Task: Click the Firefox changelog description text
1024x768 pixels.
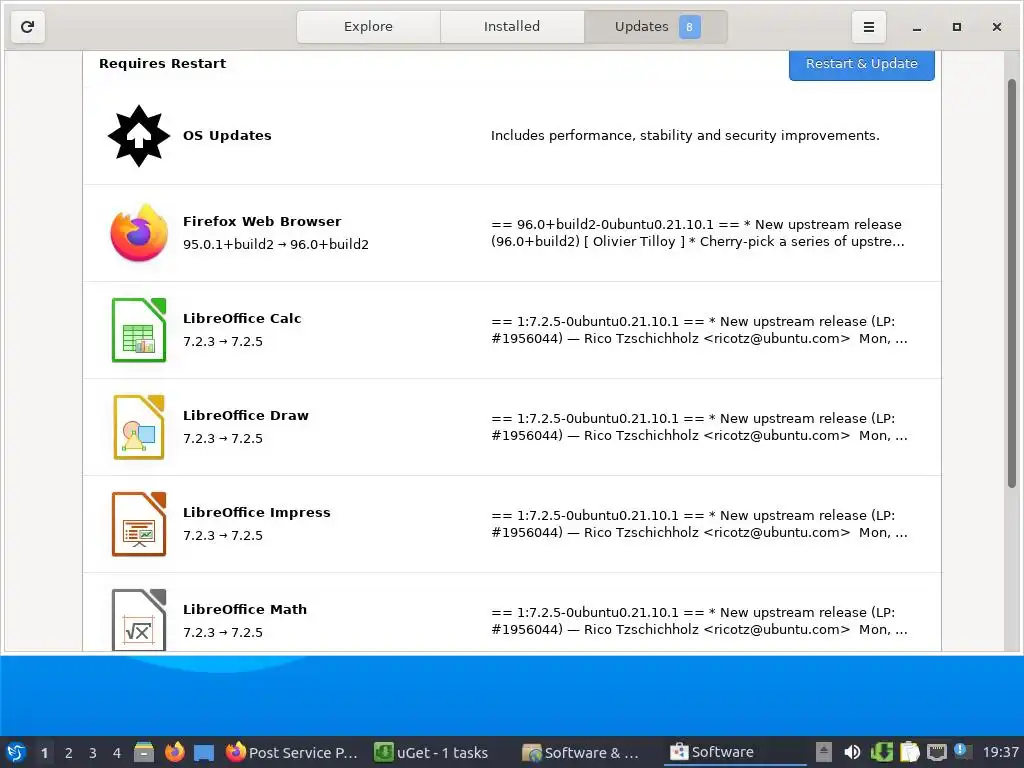Action: point(697,233)
